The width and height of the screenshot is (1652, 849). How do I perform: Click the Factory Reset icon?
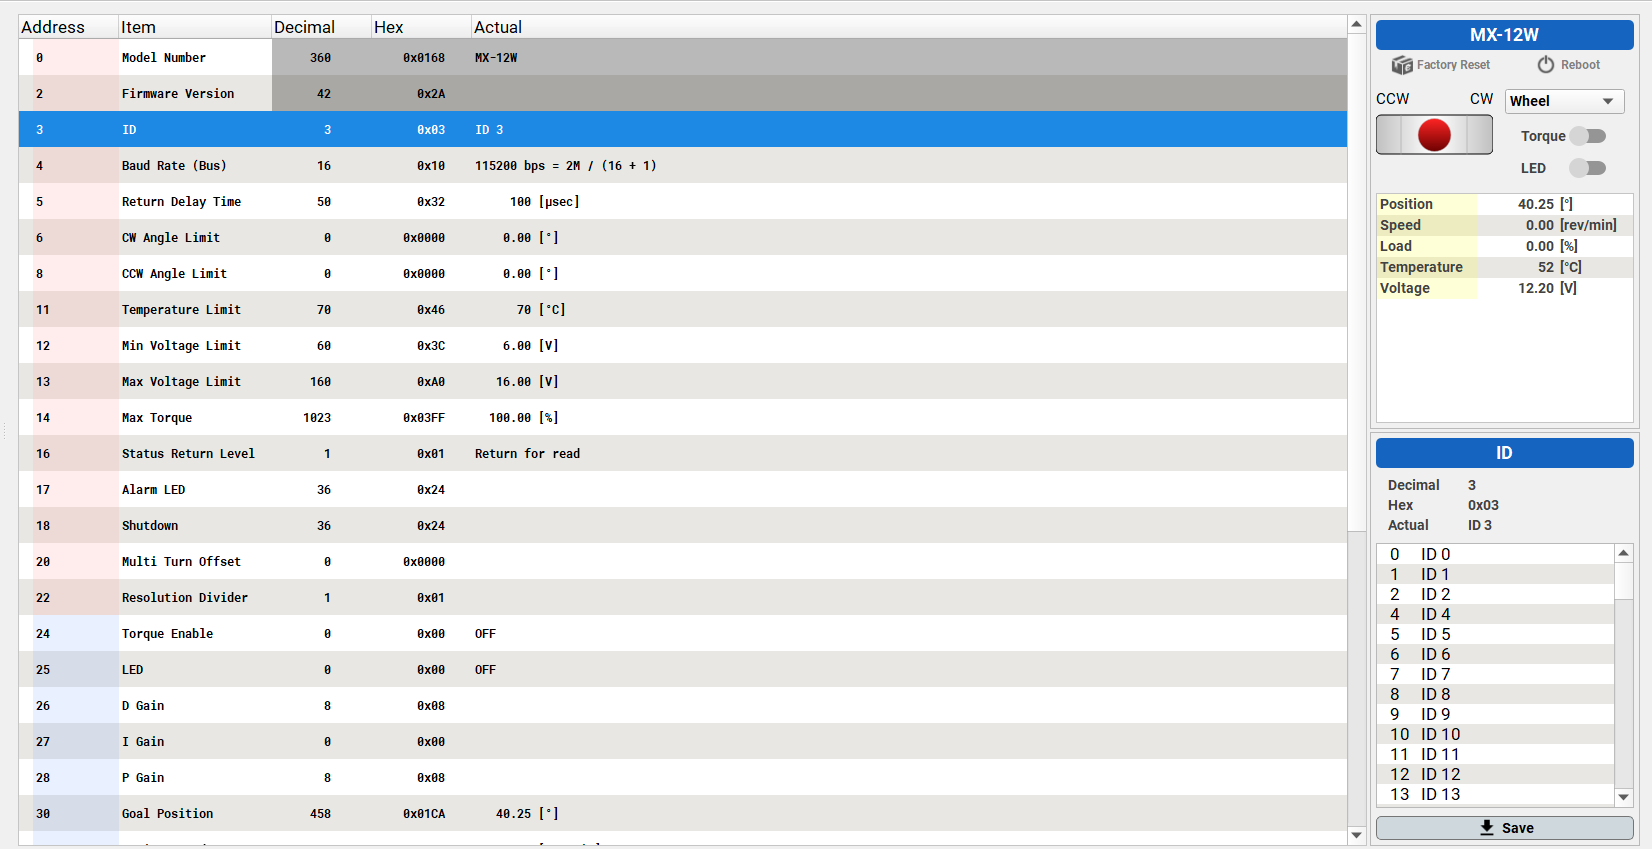coord(1402,65)
